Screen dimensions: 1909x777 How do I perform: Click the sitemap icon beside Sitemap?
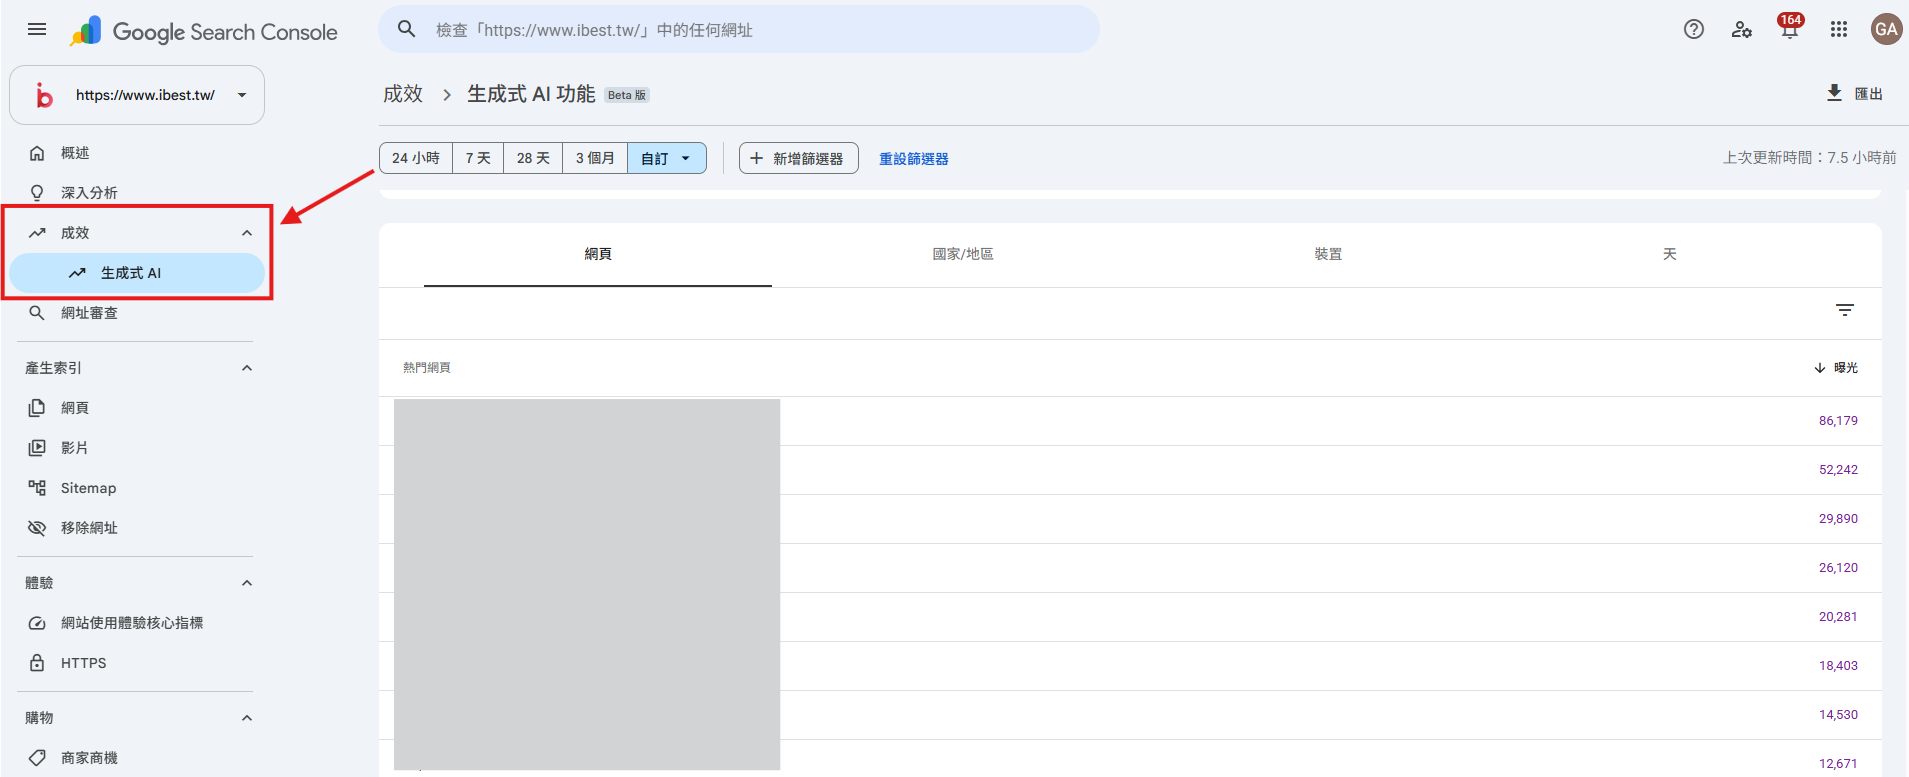click(x=37, y=488)
